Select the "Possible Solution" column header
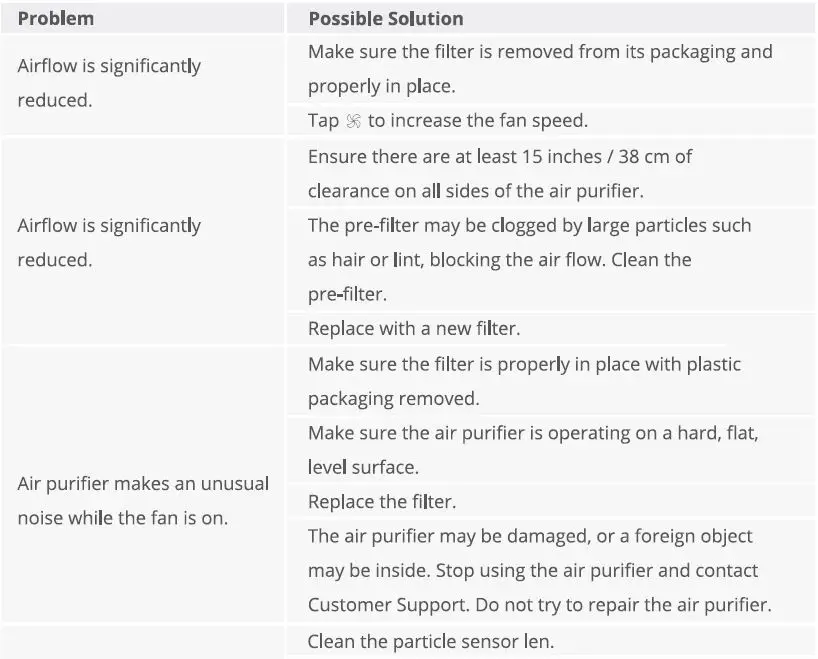This screenshot has width=818, height=659. 385,19
